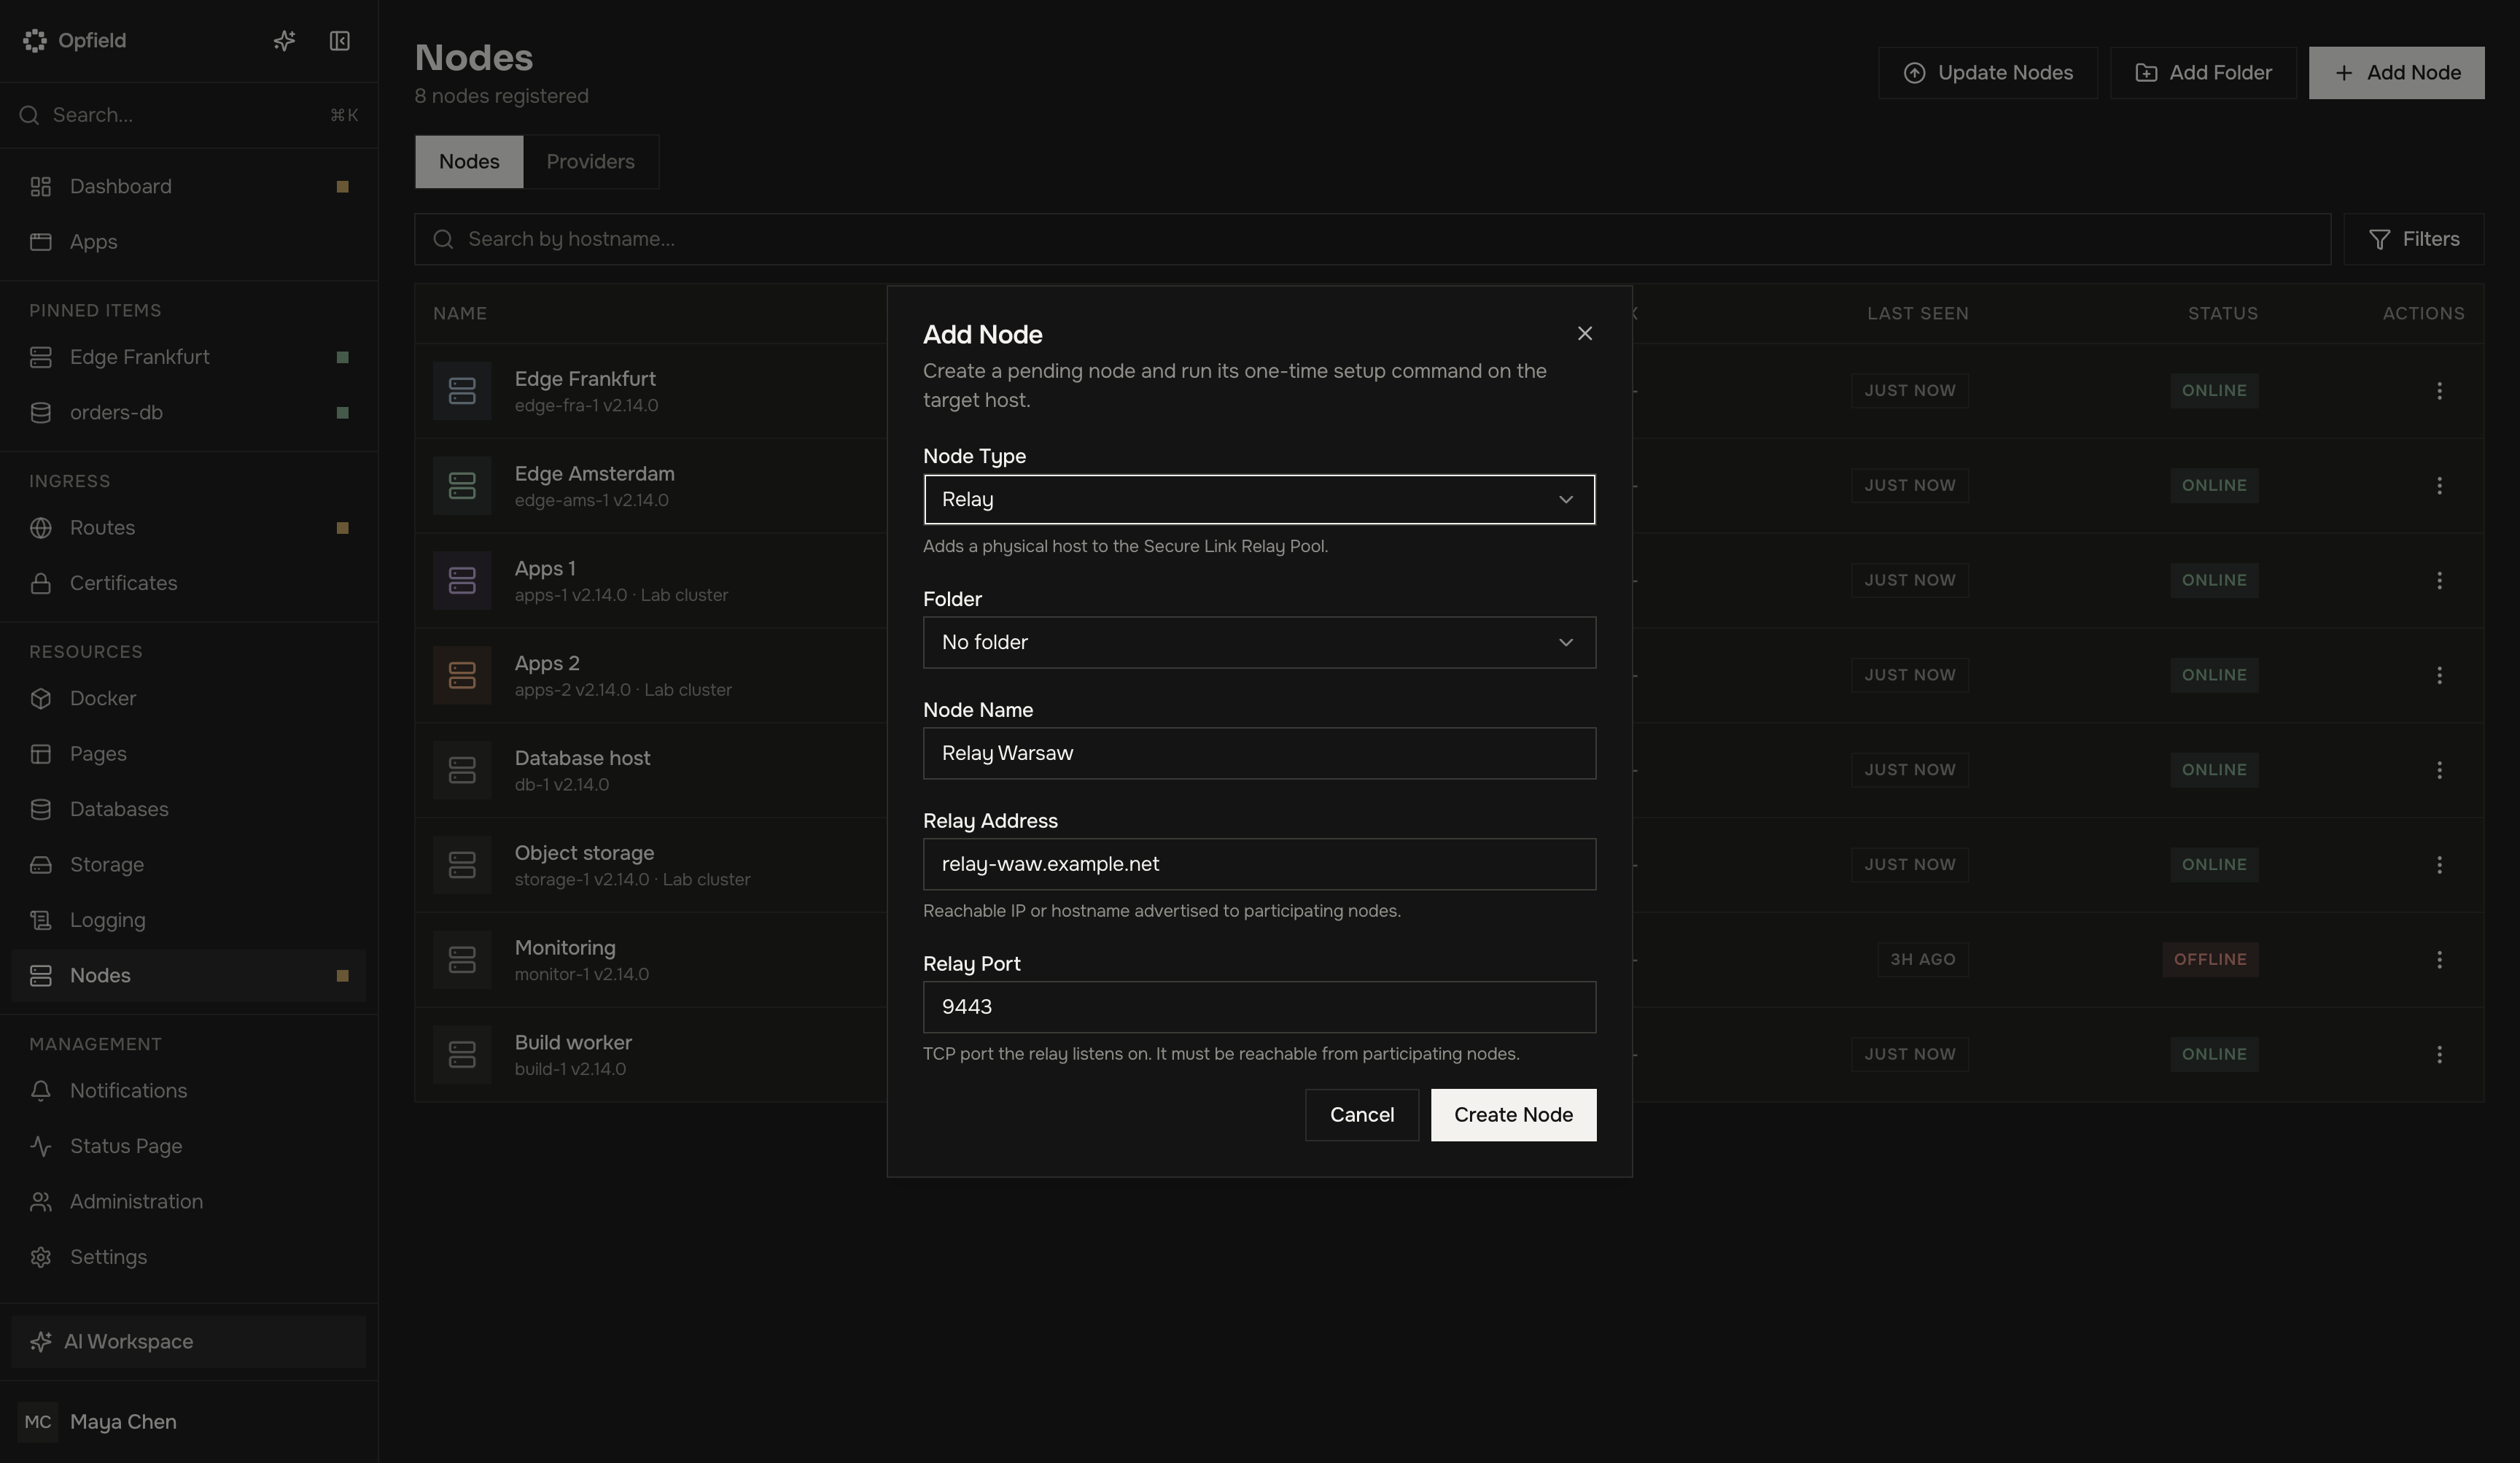Click the Edge Amsterdam node name
2520x1463 pixels.
click(x=594, y=474)
